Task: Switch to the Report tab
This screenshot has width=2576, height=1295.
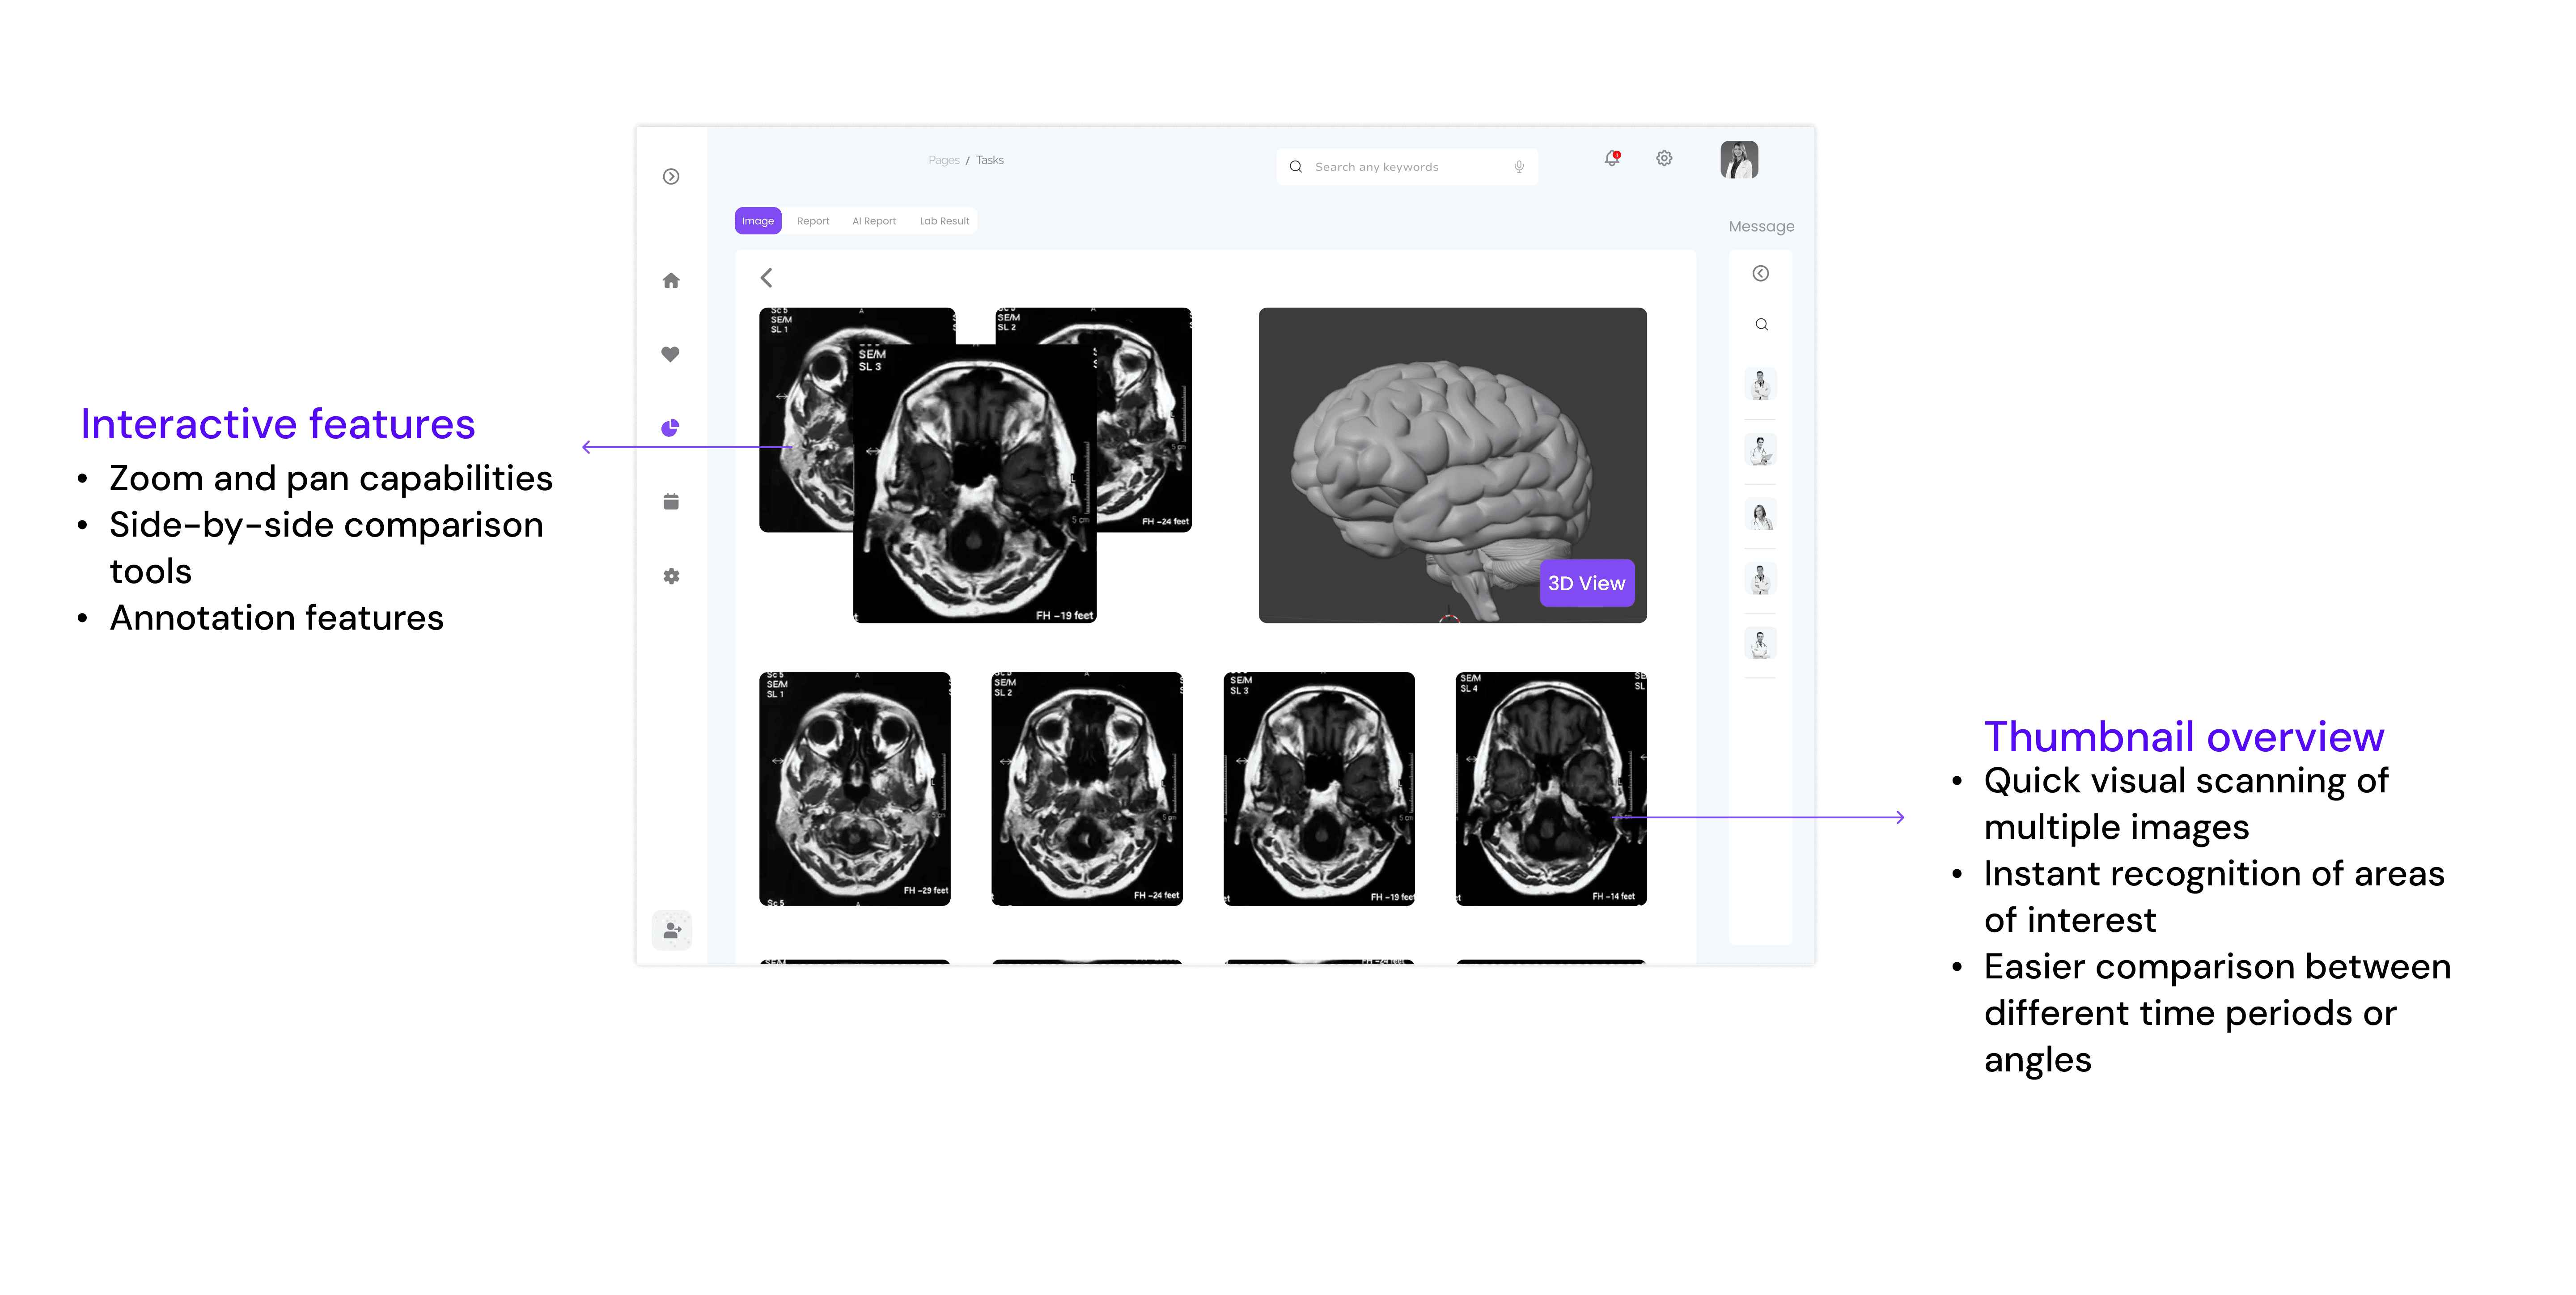Action: point(813,221)
